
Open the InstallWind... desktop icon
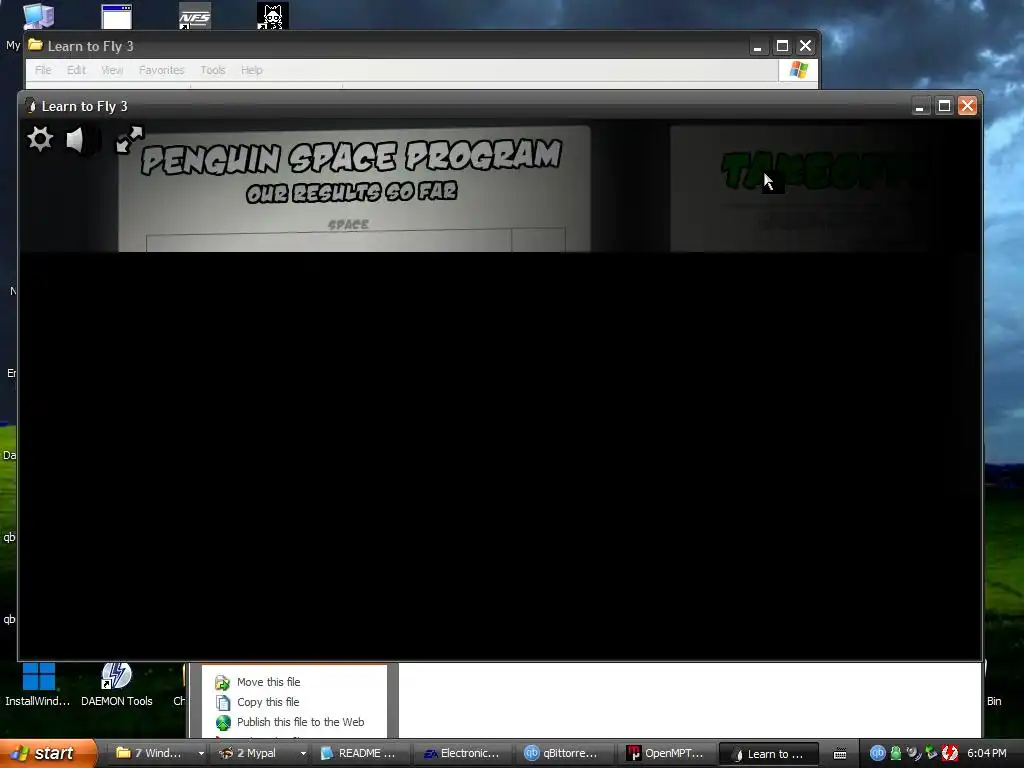38,686
